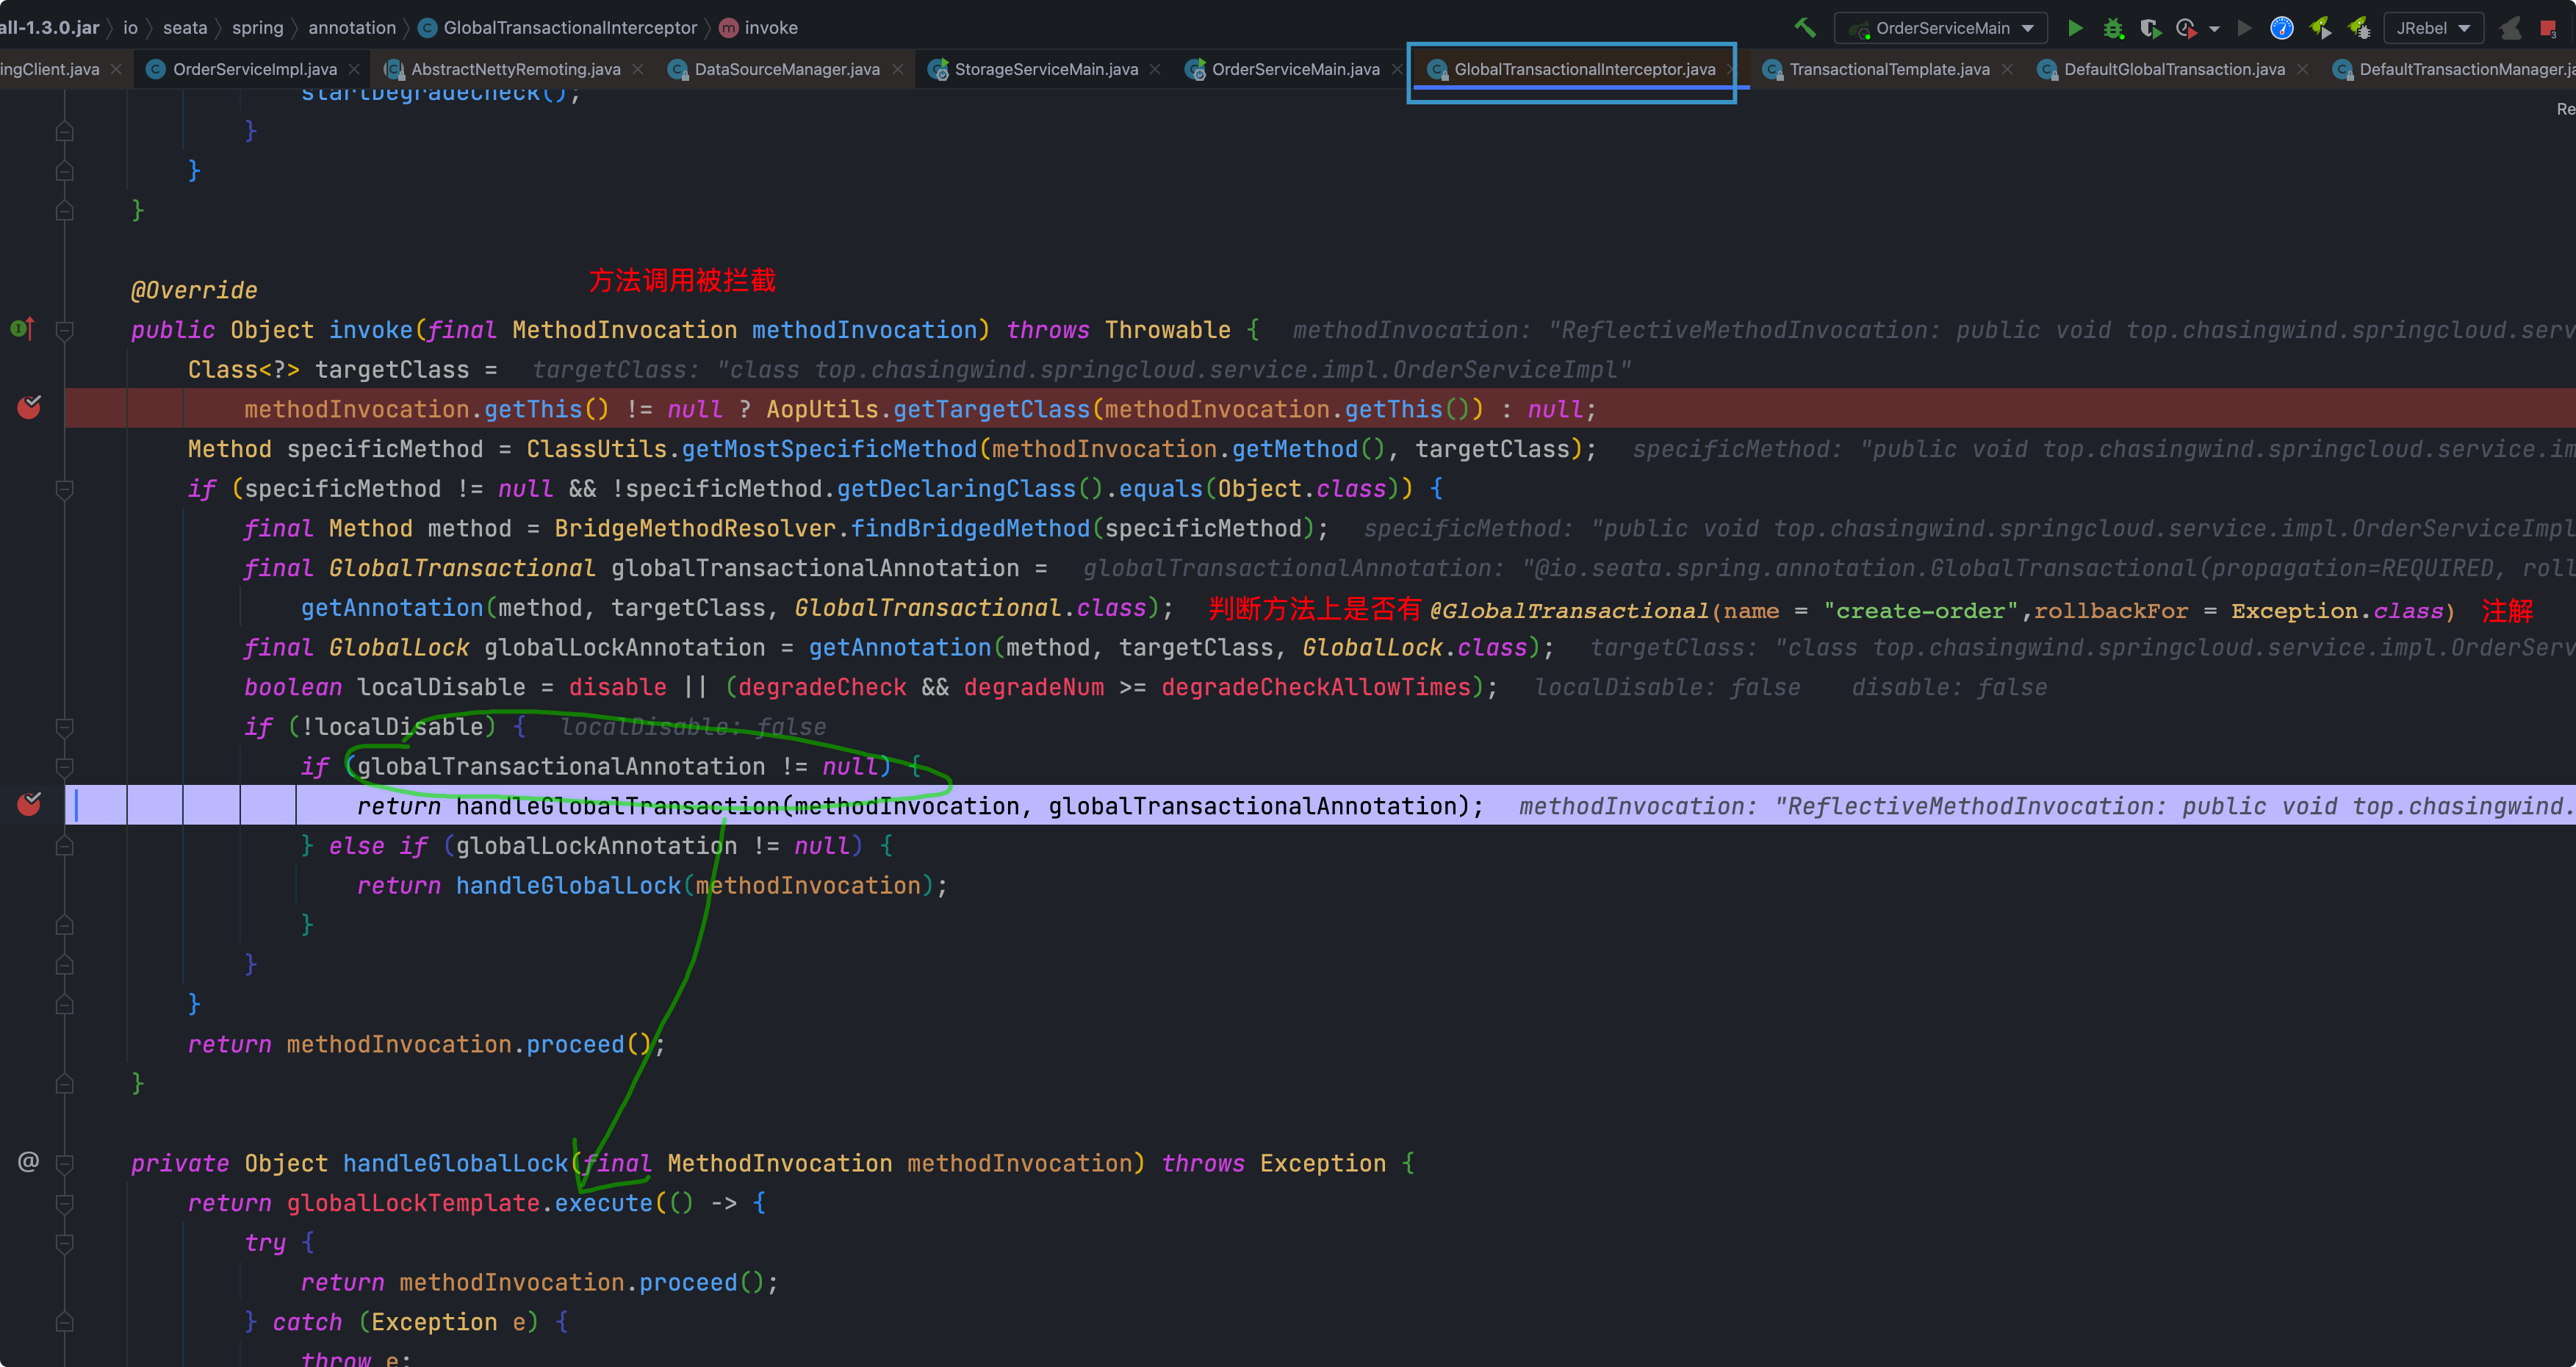This screenshot has height=1367, width=2576.
Task: Switch to DataSourceManager.java tab
Action: click(x=786, y=69)
